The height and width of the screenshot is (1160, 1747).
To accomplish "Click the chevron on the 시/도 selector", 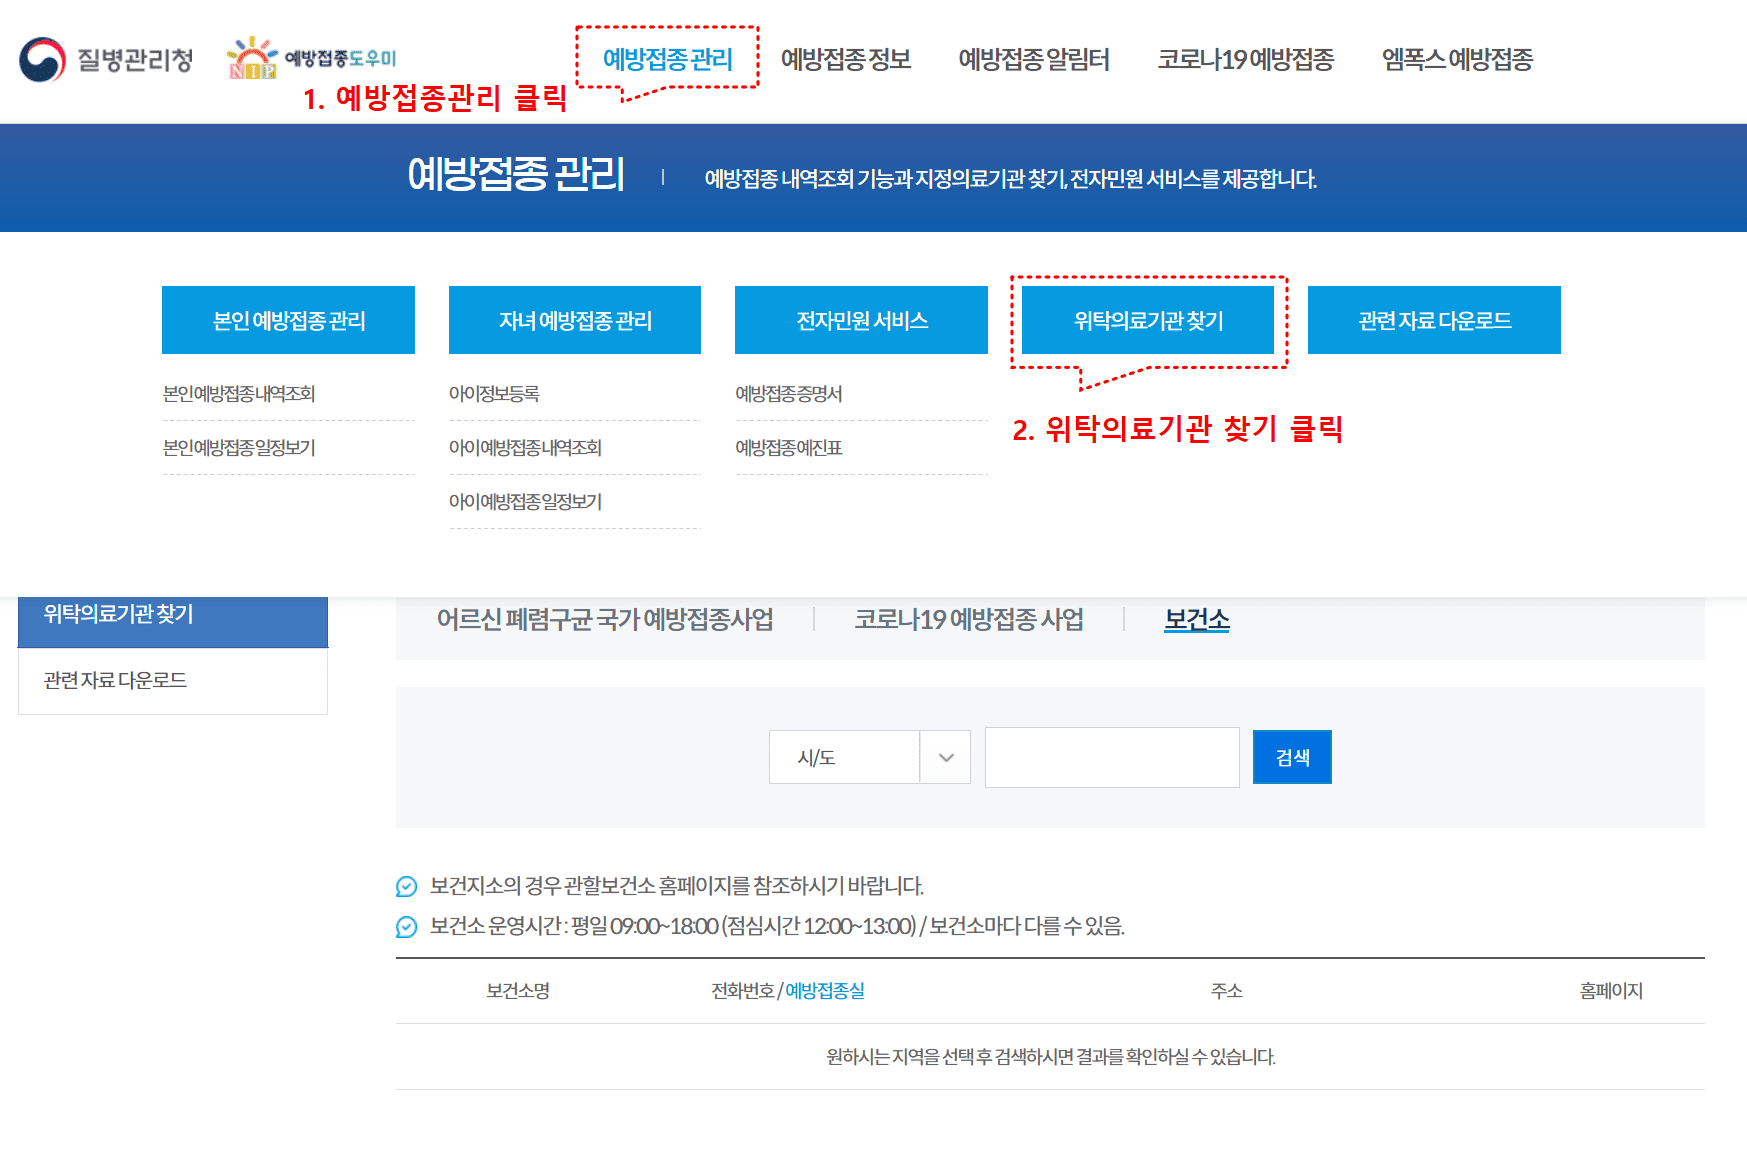I will pyautogui.click(x=944, y=757).
